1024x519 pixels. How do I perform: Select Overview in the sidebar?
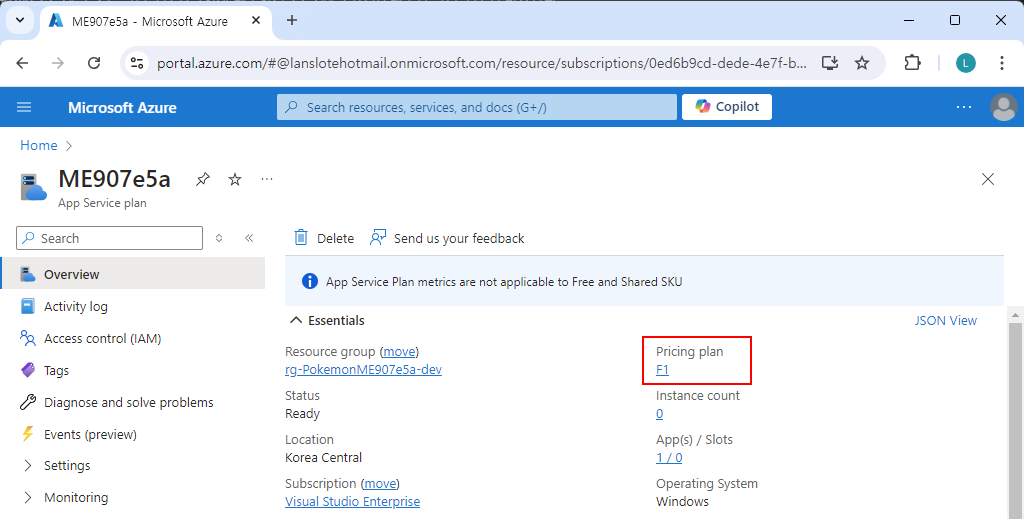[133, 274]
